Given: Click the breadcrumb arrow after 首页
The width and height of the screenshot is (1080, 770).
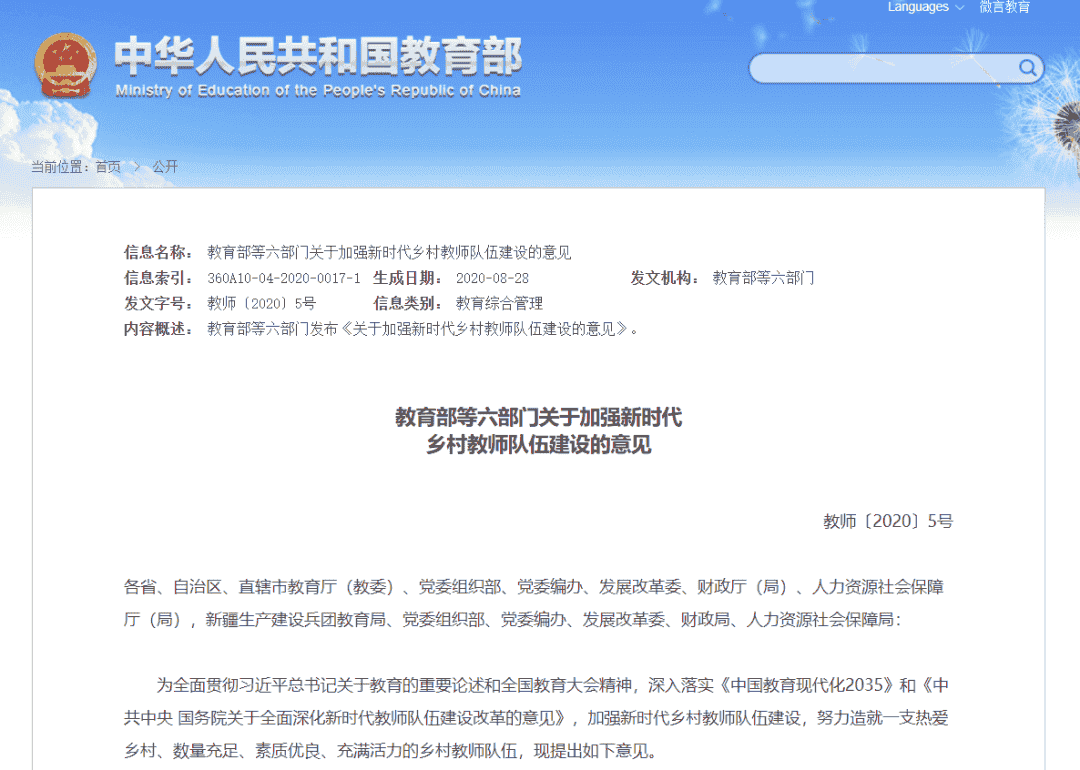Looking at the screenshot, I should [x=136, y=167].
